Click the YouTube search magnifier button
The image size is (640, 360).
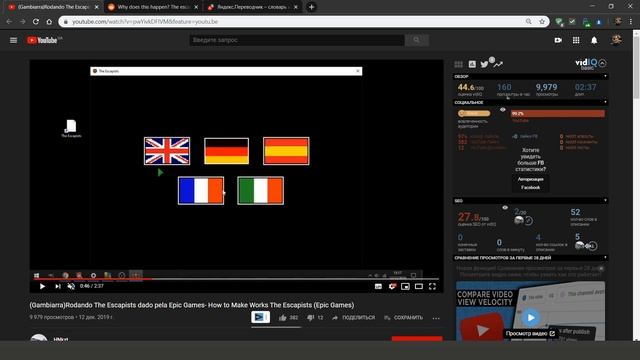pos(416,40)
